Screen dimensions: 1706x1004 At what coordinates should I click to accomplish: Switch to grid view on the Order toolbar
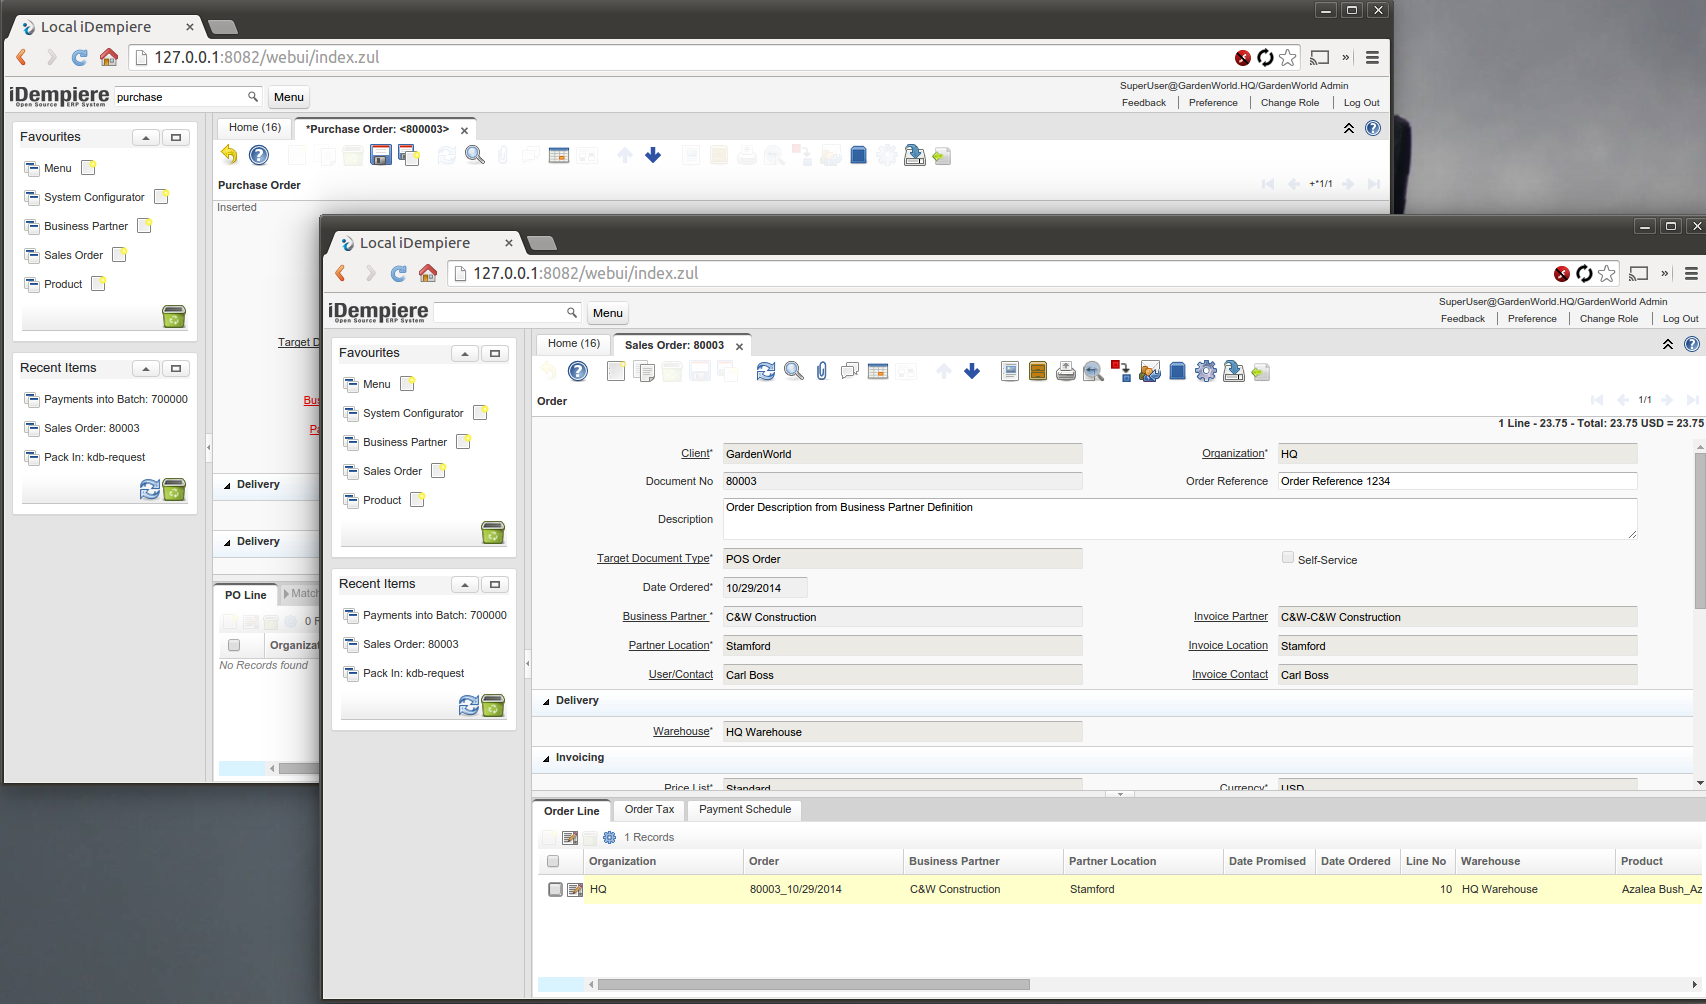coord(878,371)
